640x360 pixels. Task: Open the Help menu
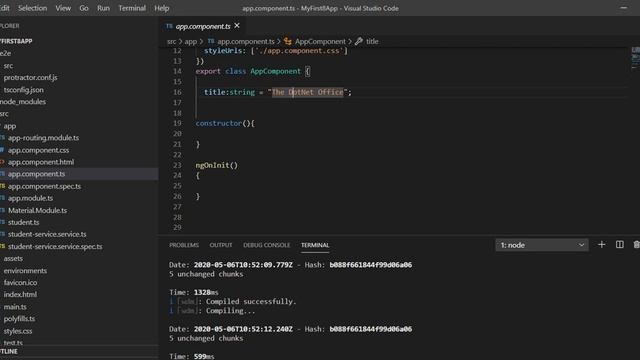[x=162, y=8]
